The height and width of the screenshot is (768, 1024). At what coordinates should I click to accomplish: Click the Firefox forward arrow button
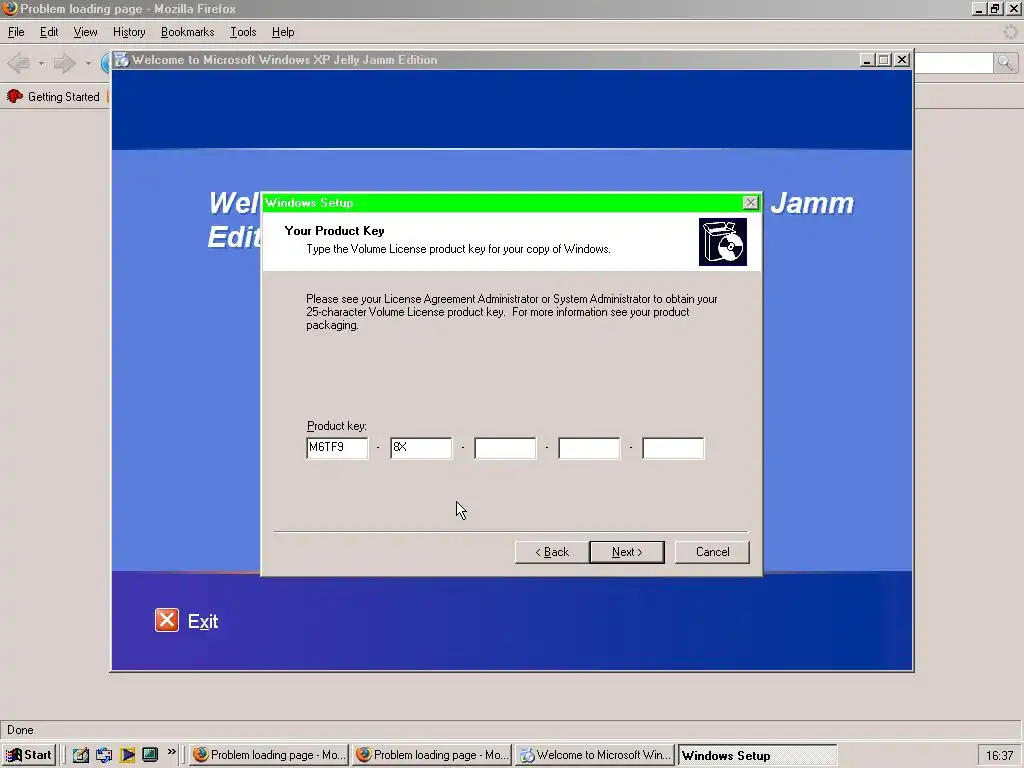tap(64, 63)
